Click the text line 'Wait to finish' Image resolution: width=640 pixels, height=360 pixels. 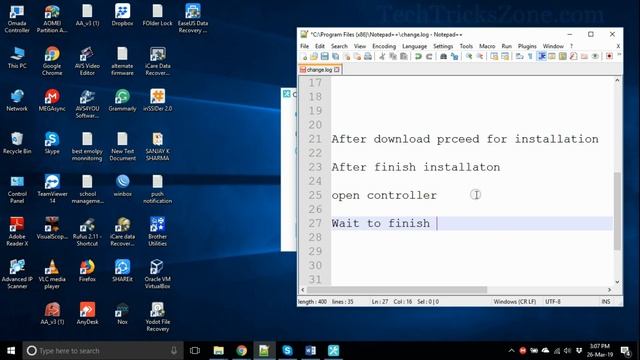(380, 224)
